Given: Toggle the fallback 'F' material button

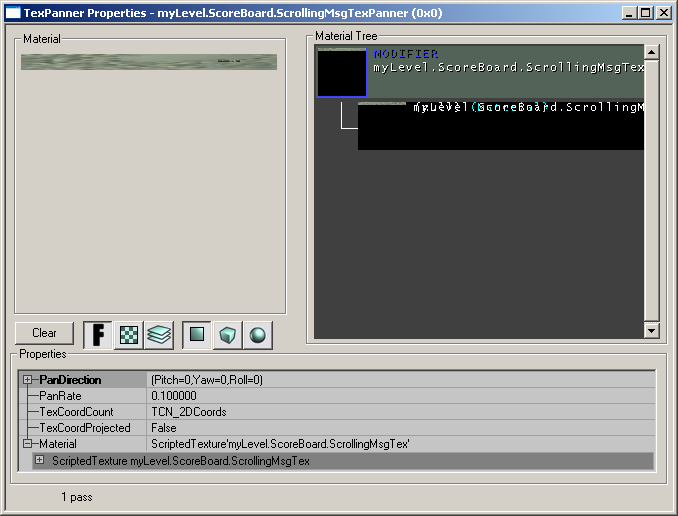Looking at the screenshot, I should click(98, 335).
